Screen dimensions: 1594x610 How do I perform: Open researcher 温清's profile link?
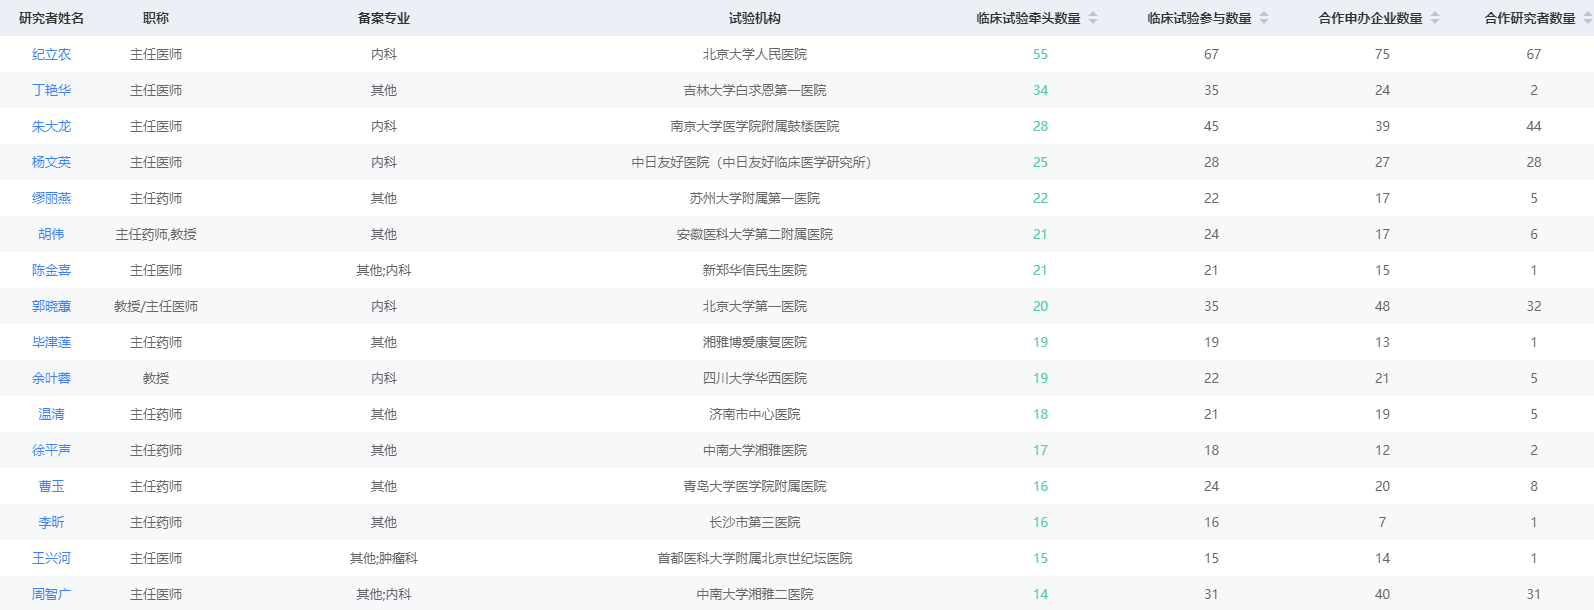[x=51, y=414]
